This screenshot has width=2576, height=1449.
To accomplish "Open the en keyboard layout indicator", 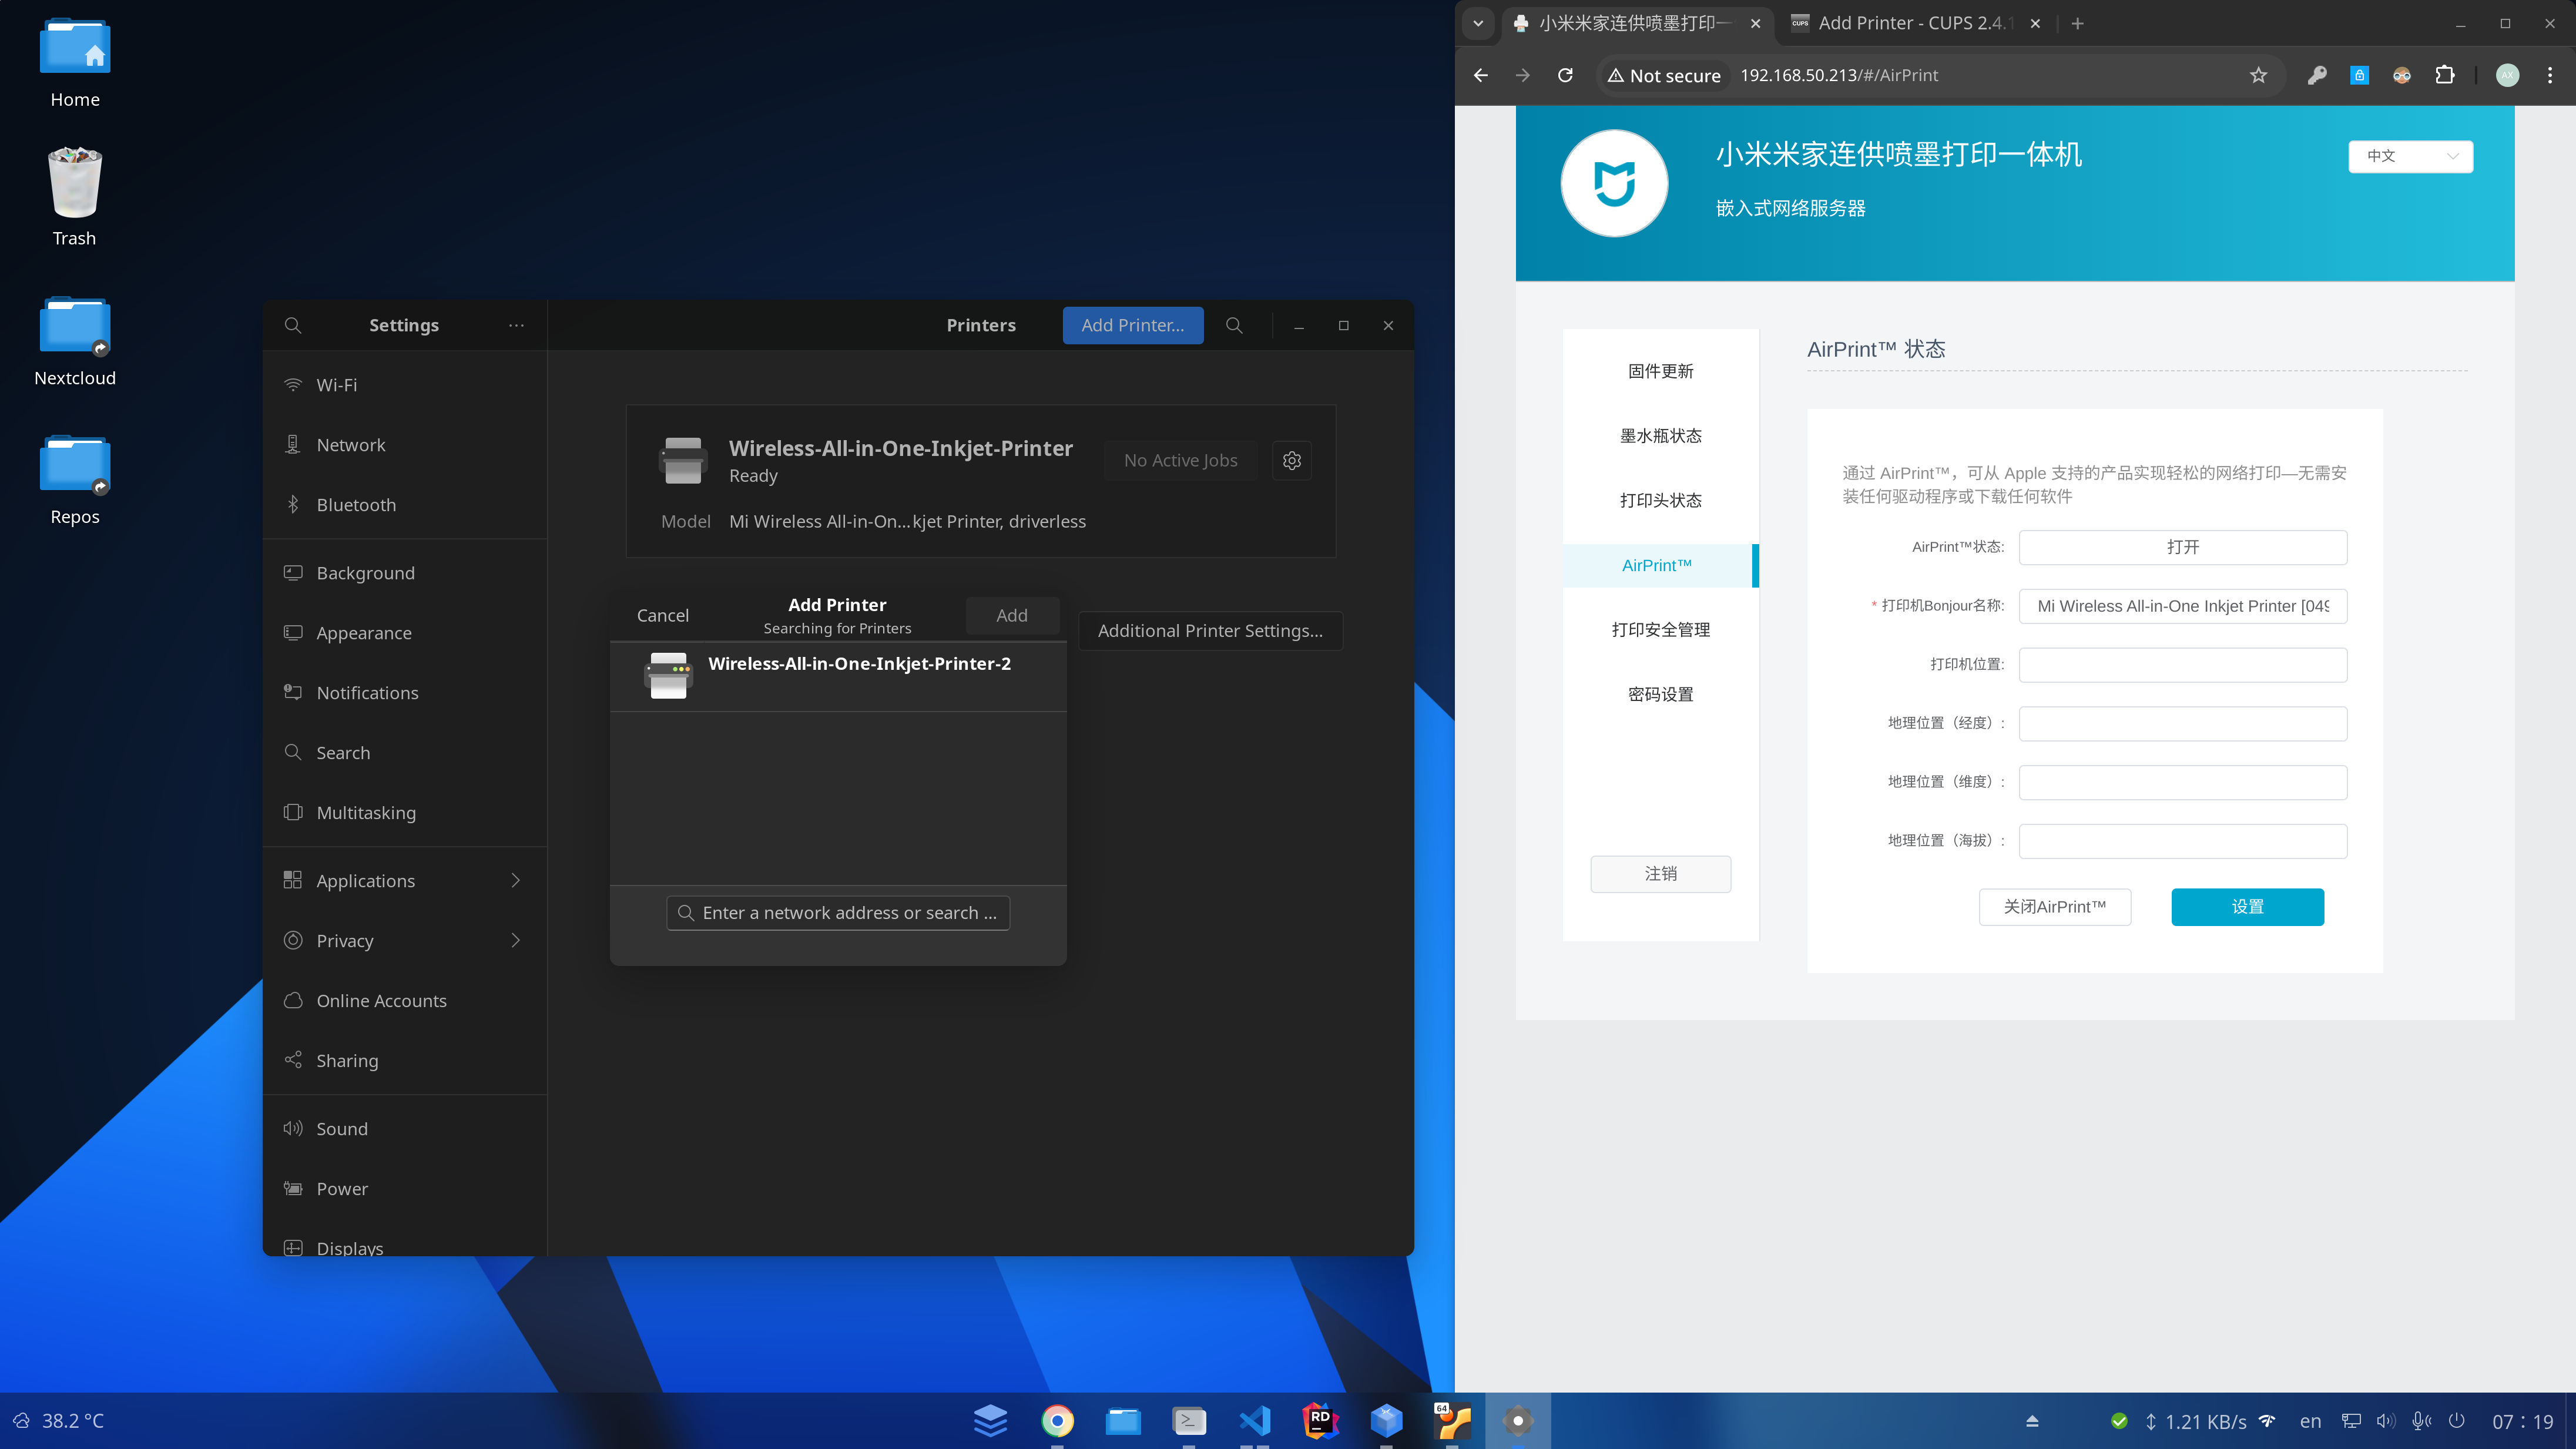I will click(2310, 1421).
